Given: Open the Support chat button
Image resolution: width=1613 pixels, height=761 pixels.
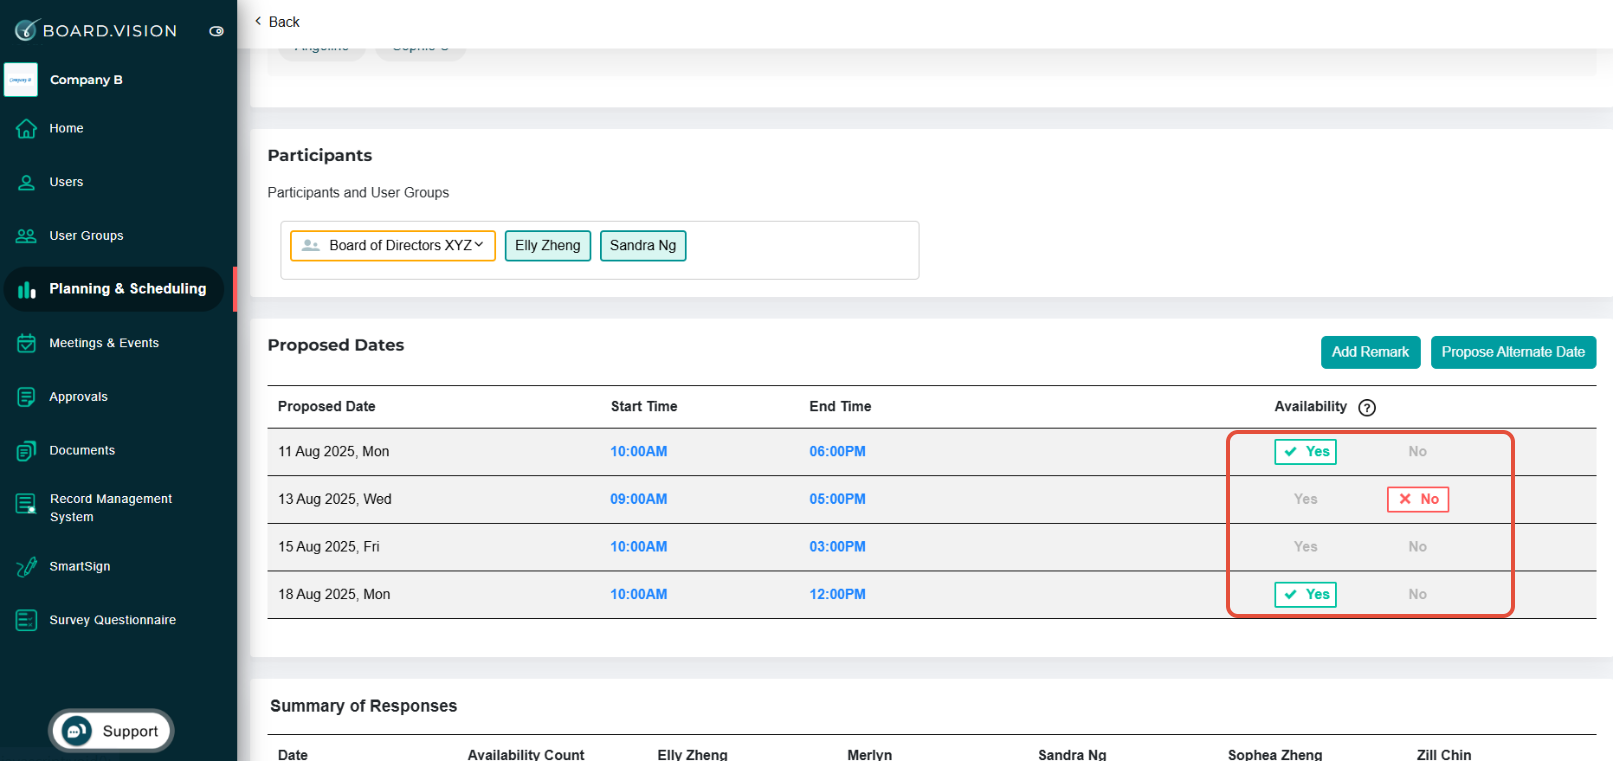Looking at the screenshot, I should [x=111, y=732].
